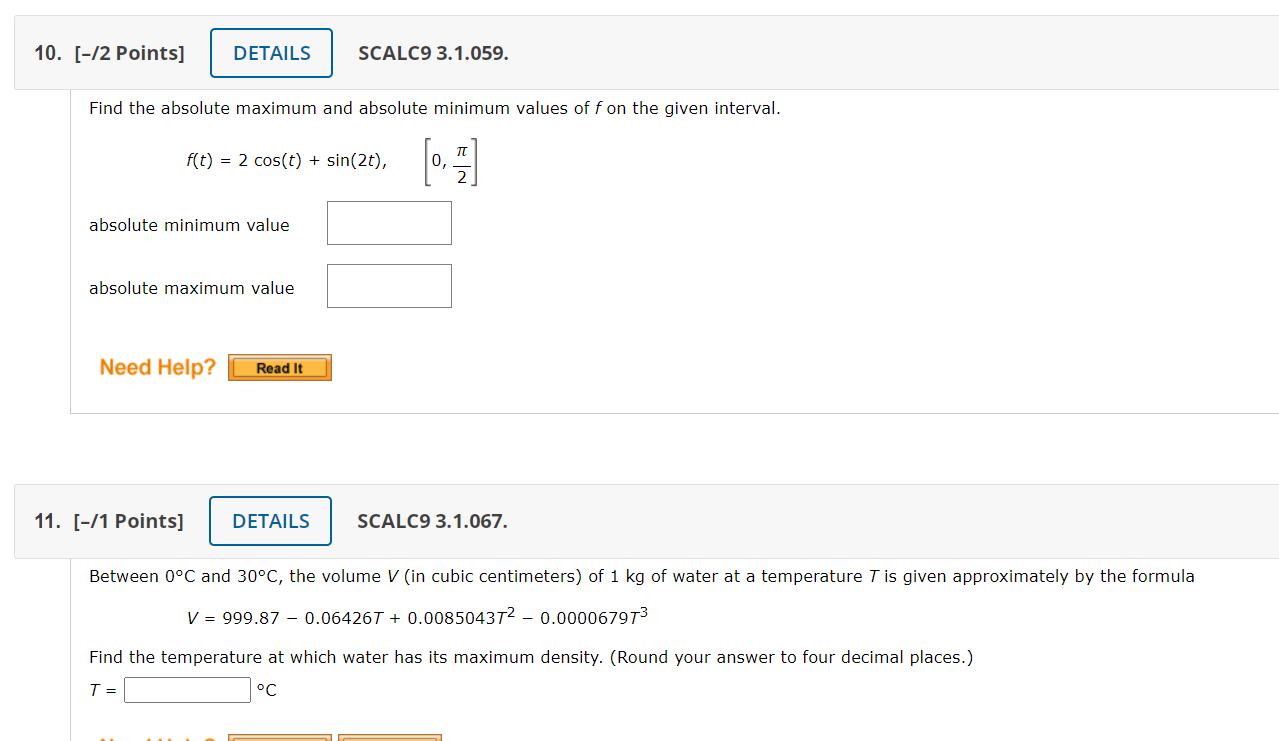Click the Need Help? label in problem 10

pos(156,367)
